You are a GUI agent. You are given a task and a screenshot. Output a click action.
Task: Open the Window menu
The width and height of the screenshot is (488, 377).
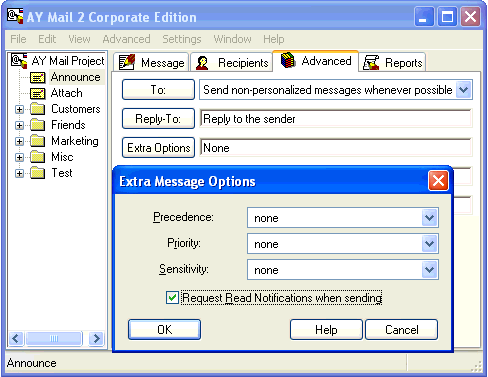(232, 39)
